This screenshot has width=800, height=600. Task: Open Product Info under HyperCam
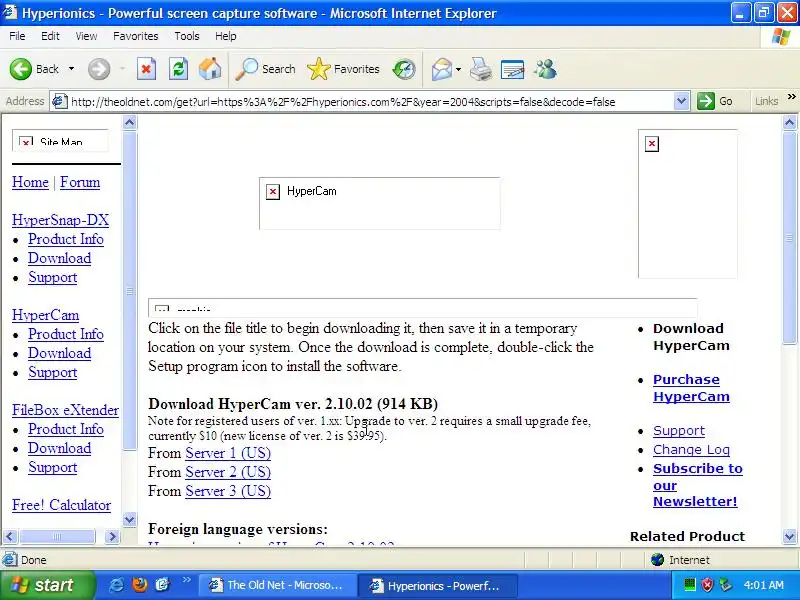(66, 334)
